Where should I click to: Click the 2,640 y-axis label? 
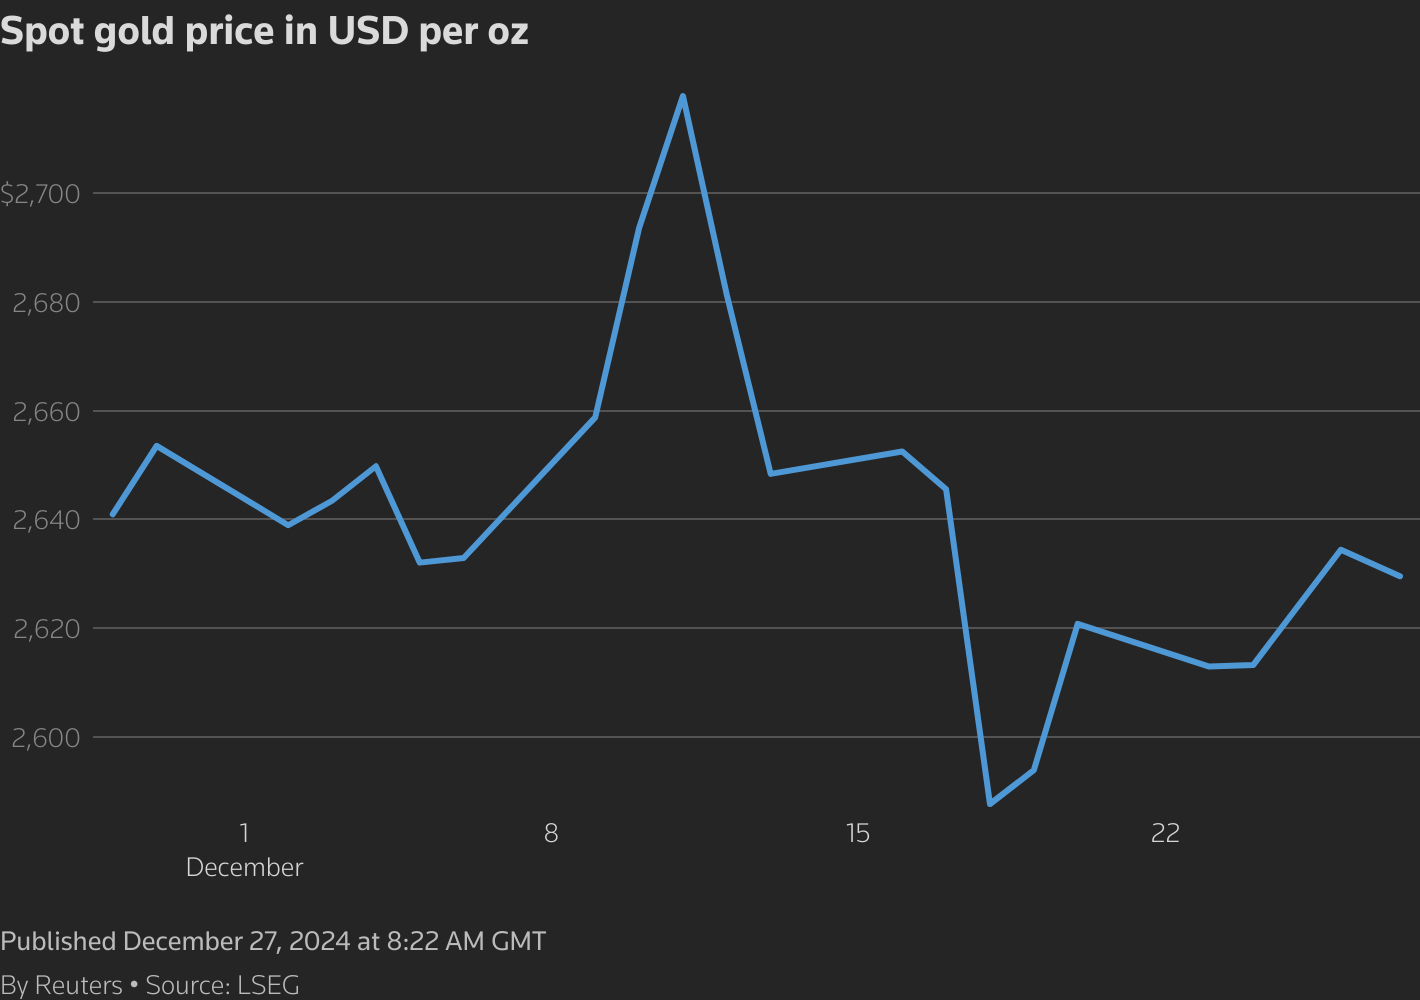click(46, 520)
